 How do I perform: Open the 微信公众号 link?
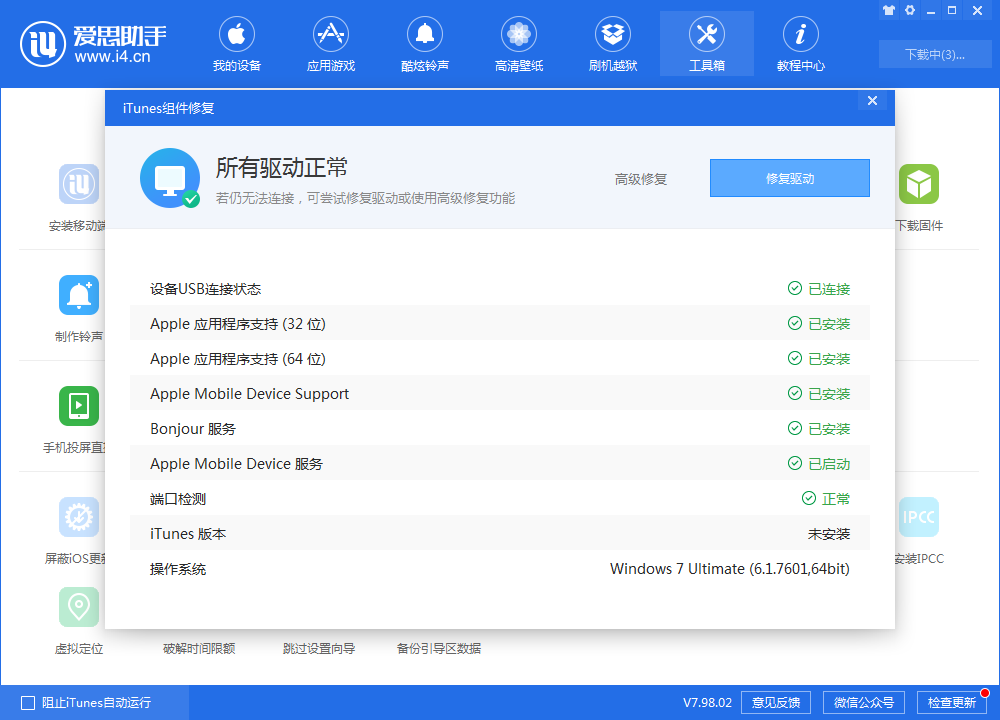tap(863, 702)
